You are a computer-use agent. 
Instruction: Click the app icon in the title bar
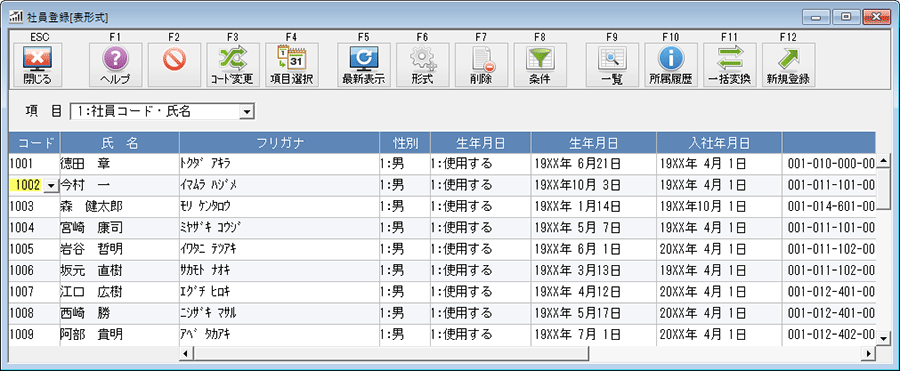pos(15,17)
